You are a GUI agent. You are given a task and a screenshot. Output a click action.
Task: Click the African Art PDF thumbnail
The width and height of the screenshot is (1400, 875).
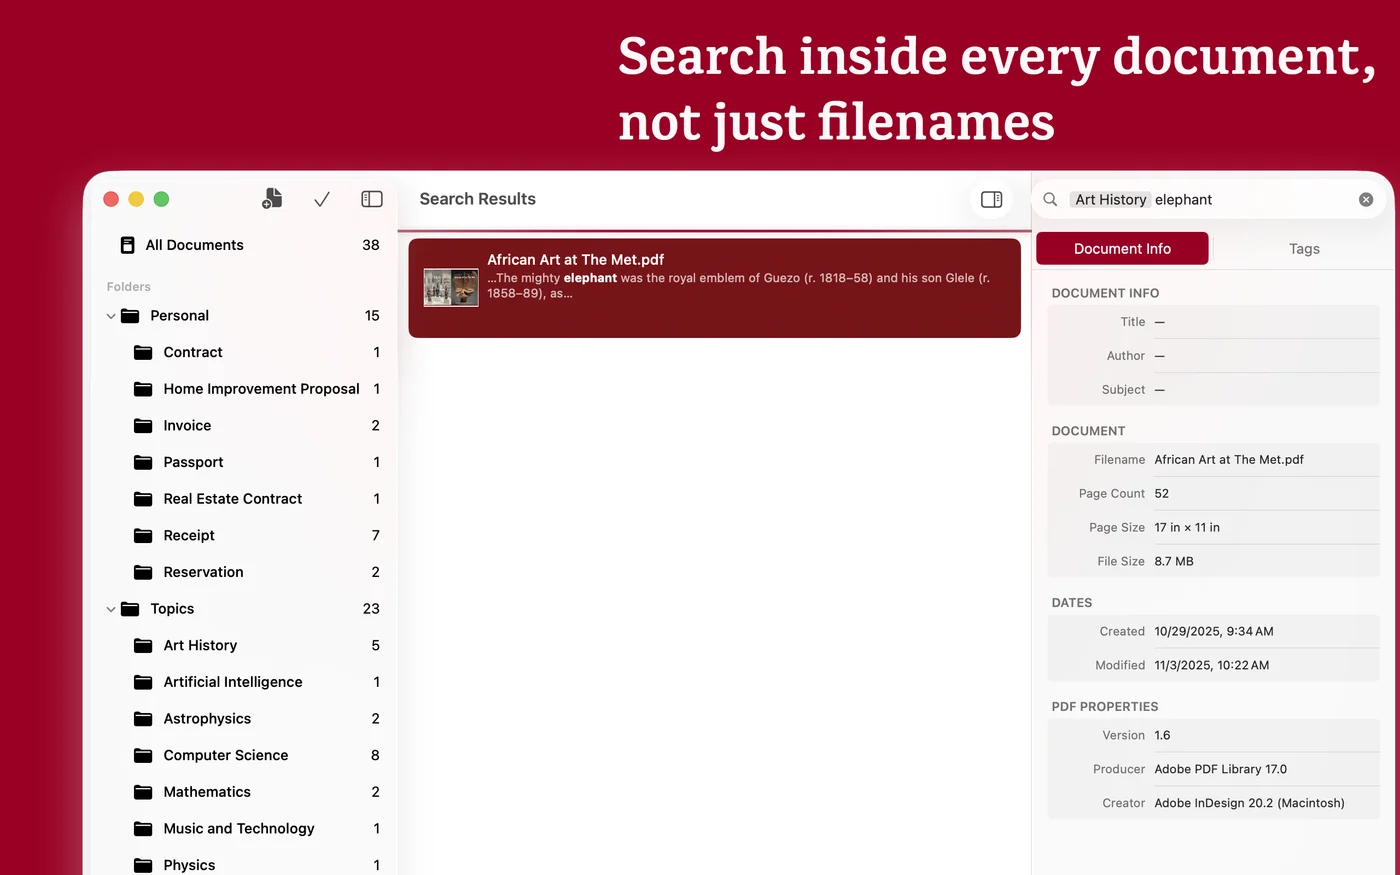pyautogui.click(x=451, y=288)
